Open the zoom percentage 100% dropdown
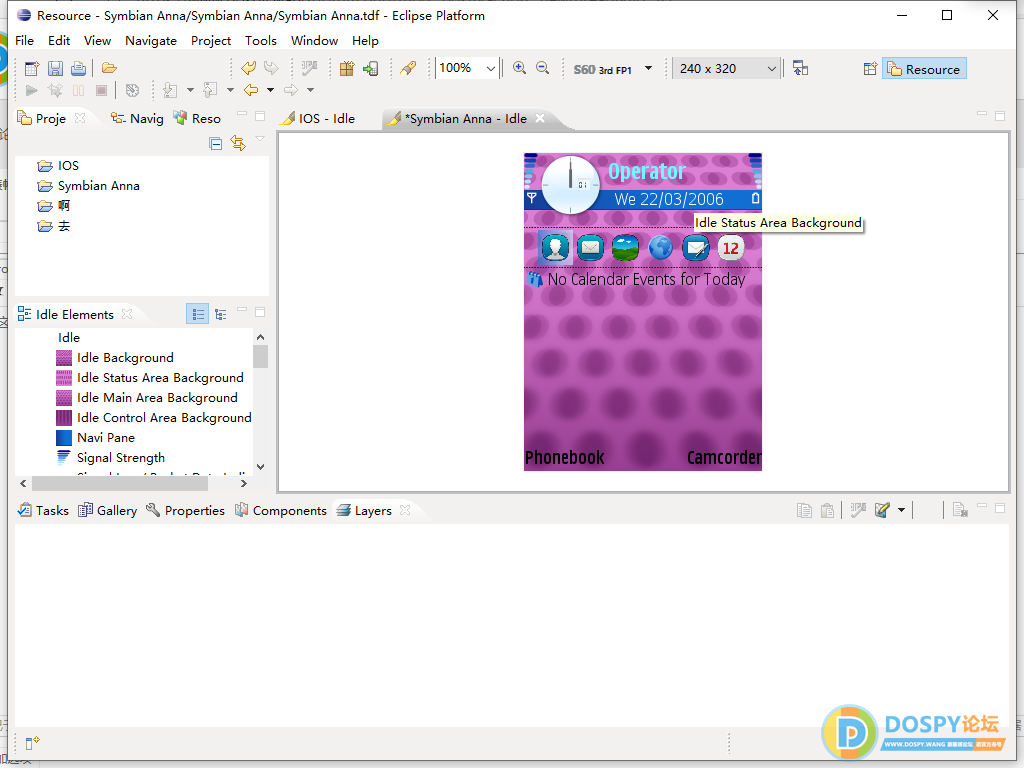 [x=490, y=68]
